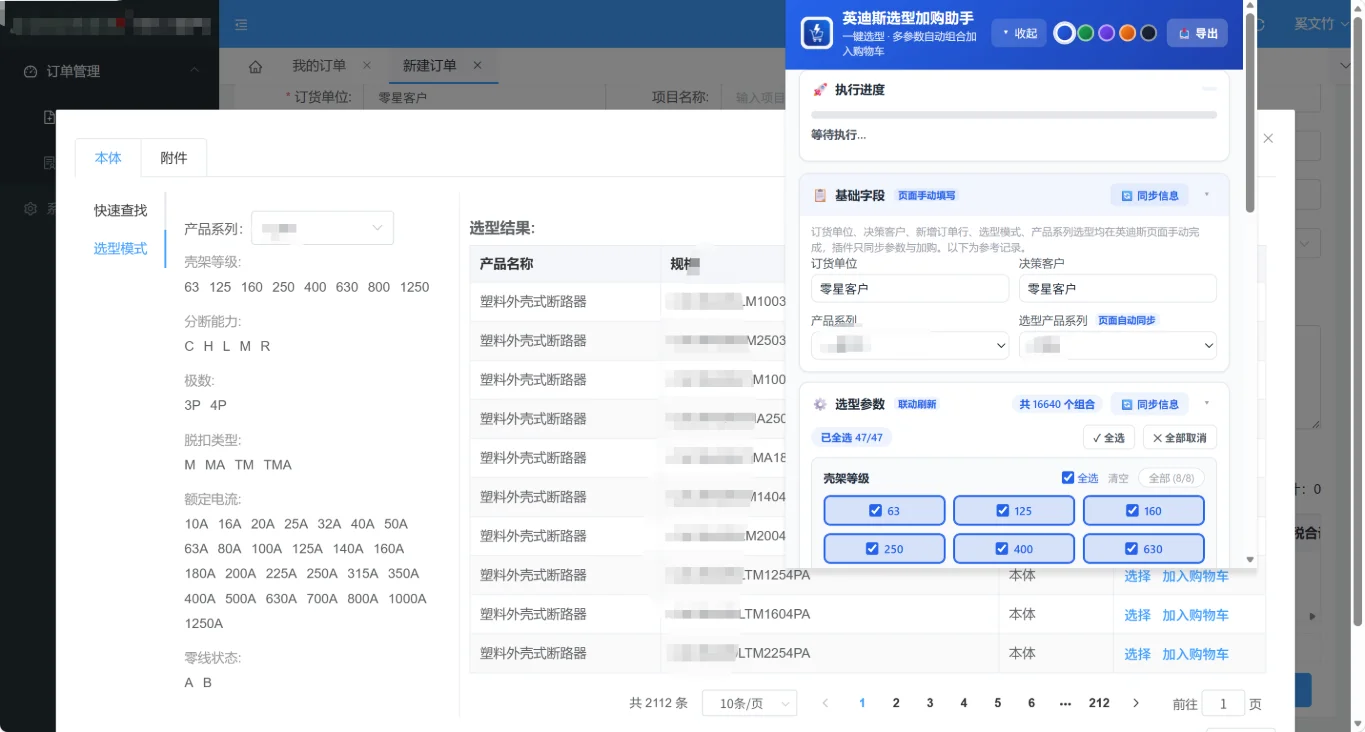Image resolution: width=1365 pixels, height=732 pixels.
Task: Click the clipboard icon beside 基础字段
Action: click(x=820, y=196)
